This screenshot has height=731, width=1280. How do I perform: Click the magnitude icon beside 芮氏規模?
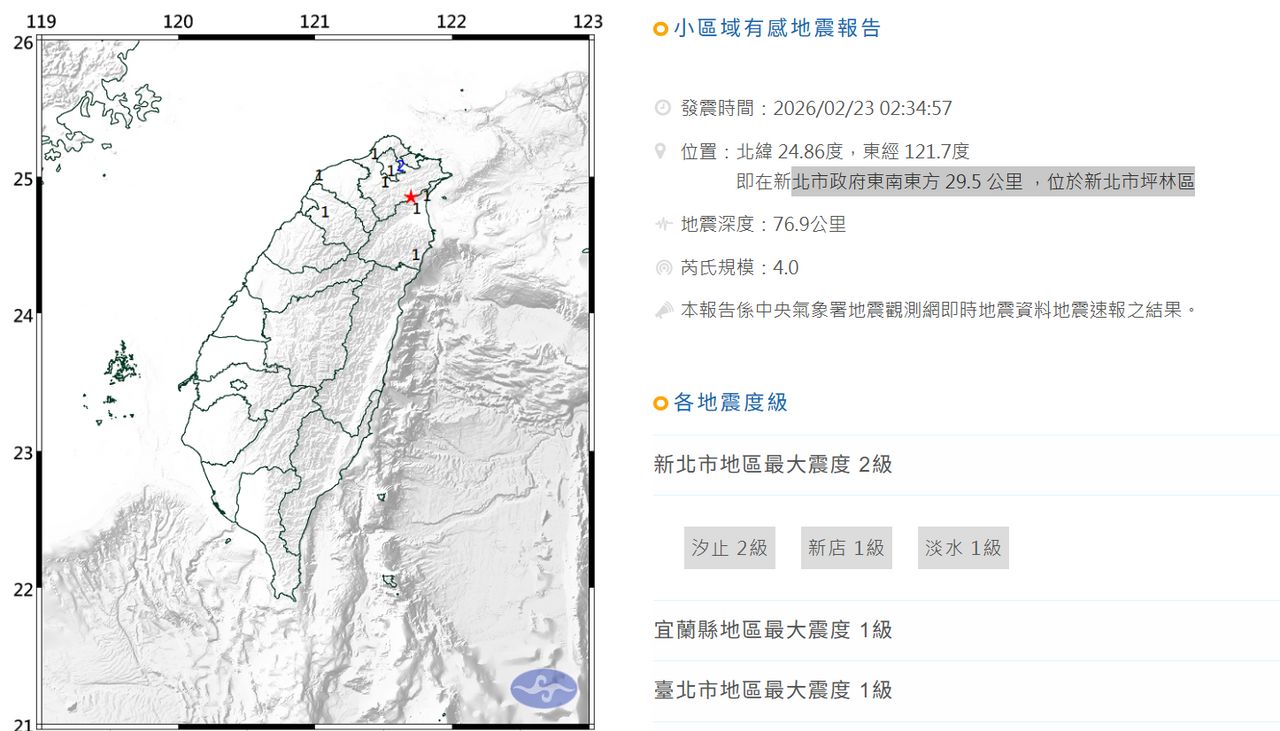[x=662, y=267]
